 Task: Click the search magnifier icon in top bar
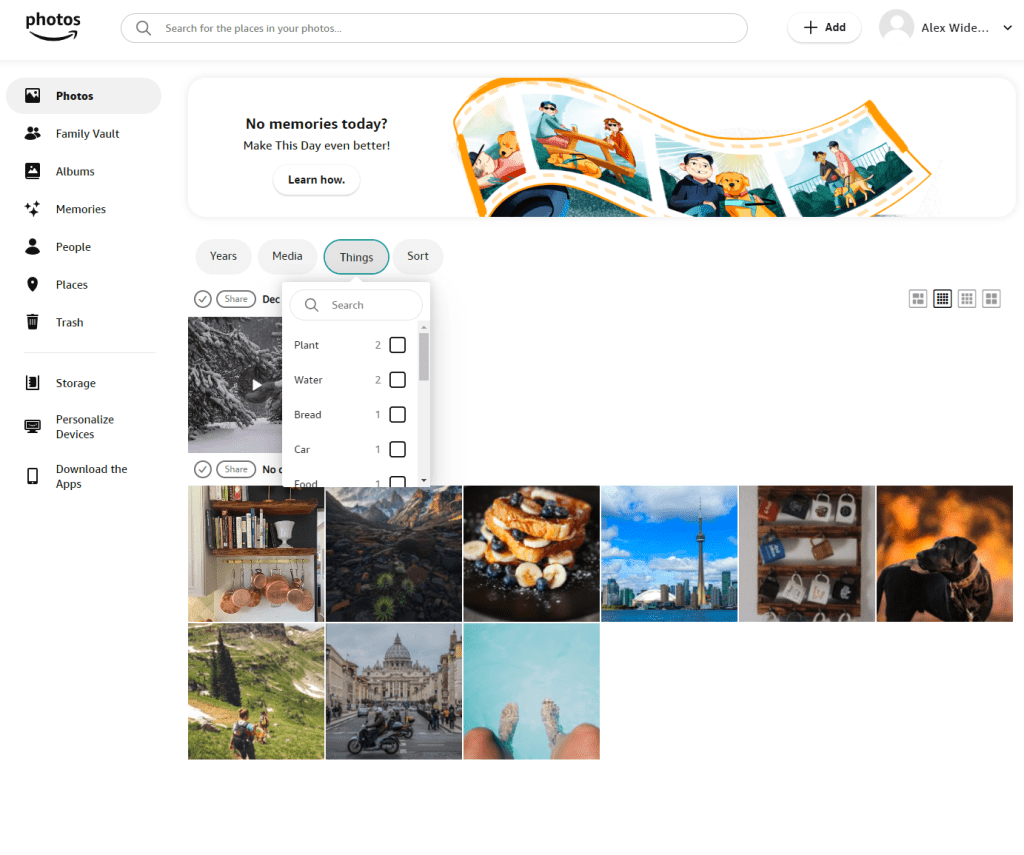(x=144, y=28)
